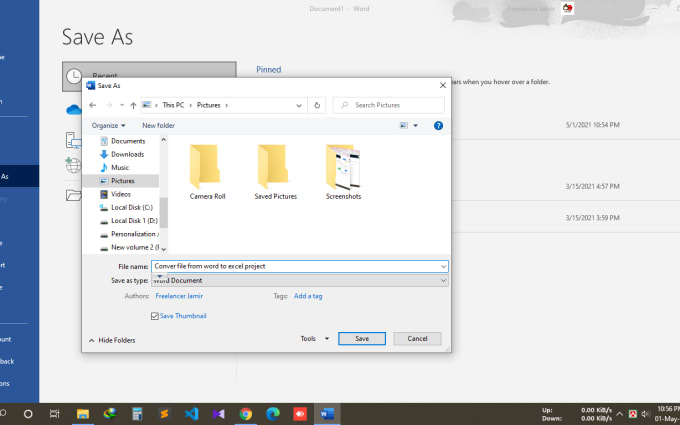
Task: Open Visual Studio Code from taskbar
Action: [x=191, y=414]
